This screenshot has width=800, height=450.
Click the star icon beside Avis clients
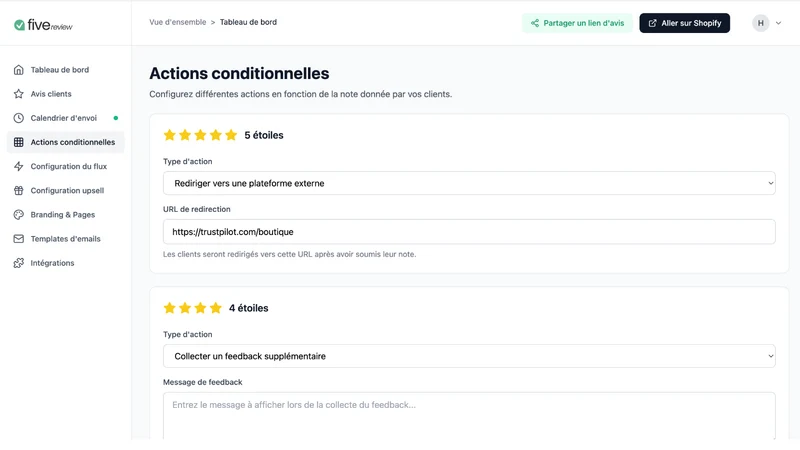pos(18,94)
